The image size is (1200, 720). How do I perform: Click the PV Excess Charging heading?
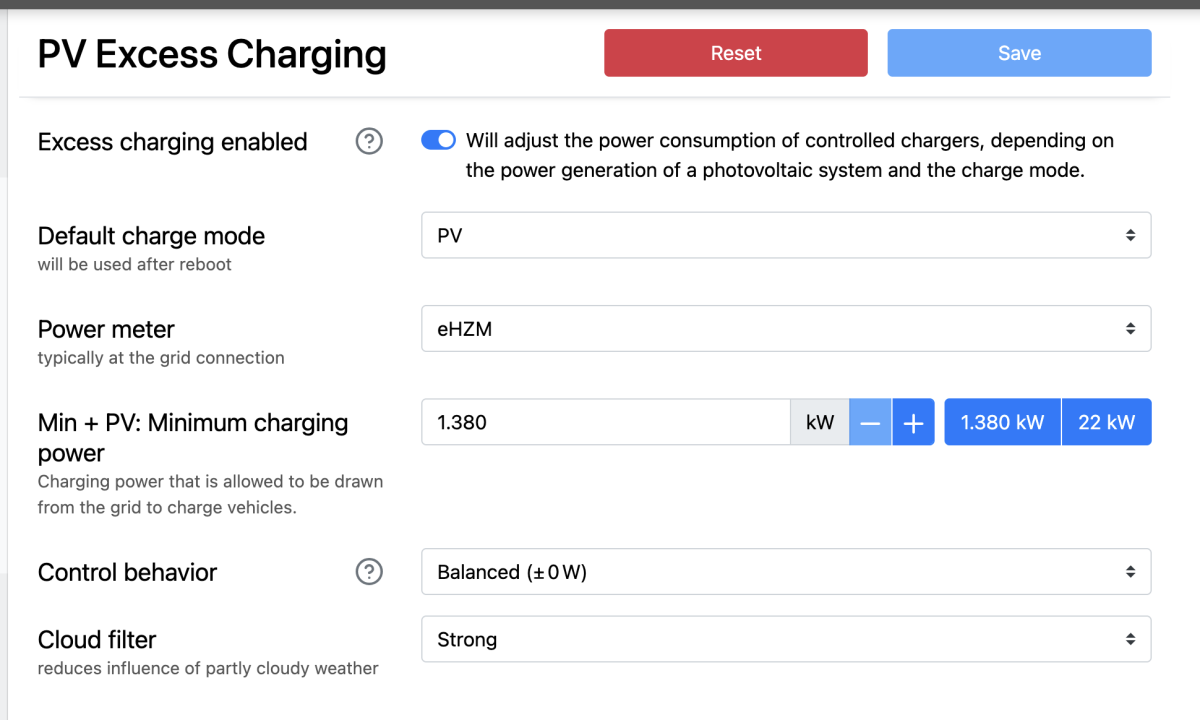(212, 54)
